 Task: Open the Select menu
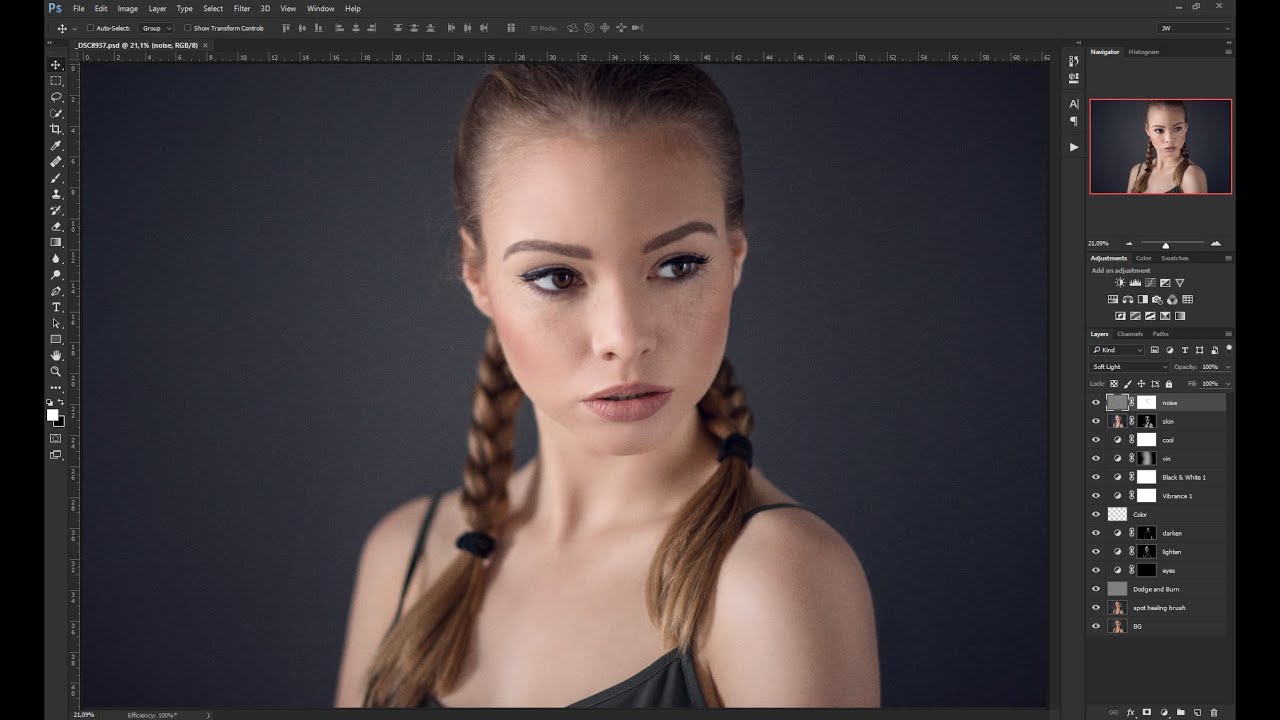tap(213, 8)
